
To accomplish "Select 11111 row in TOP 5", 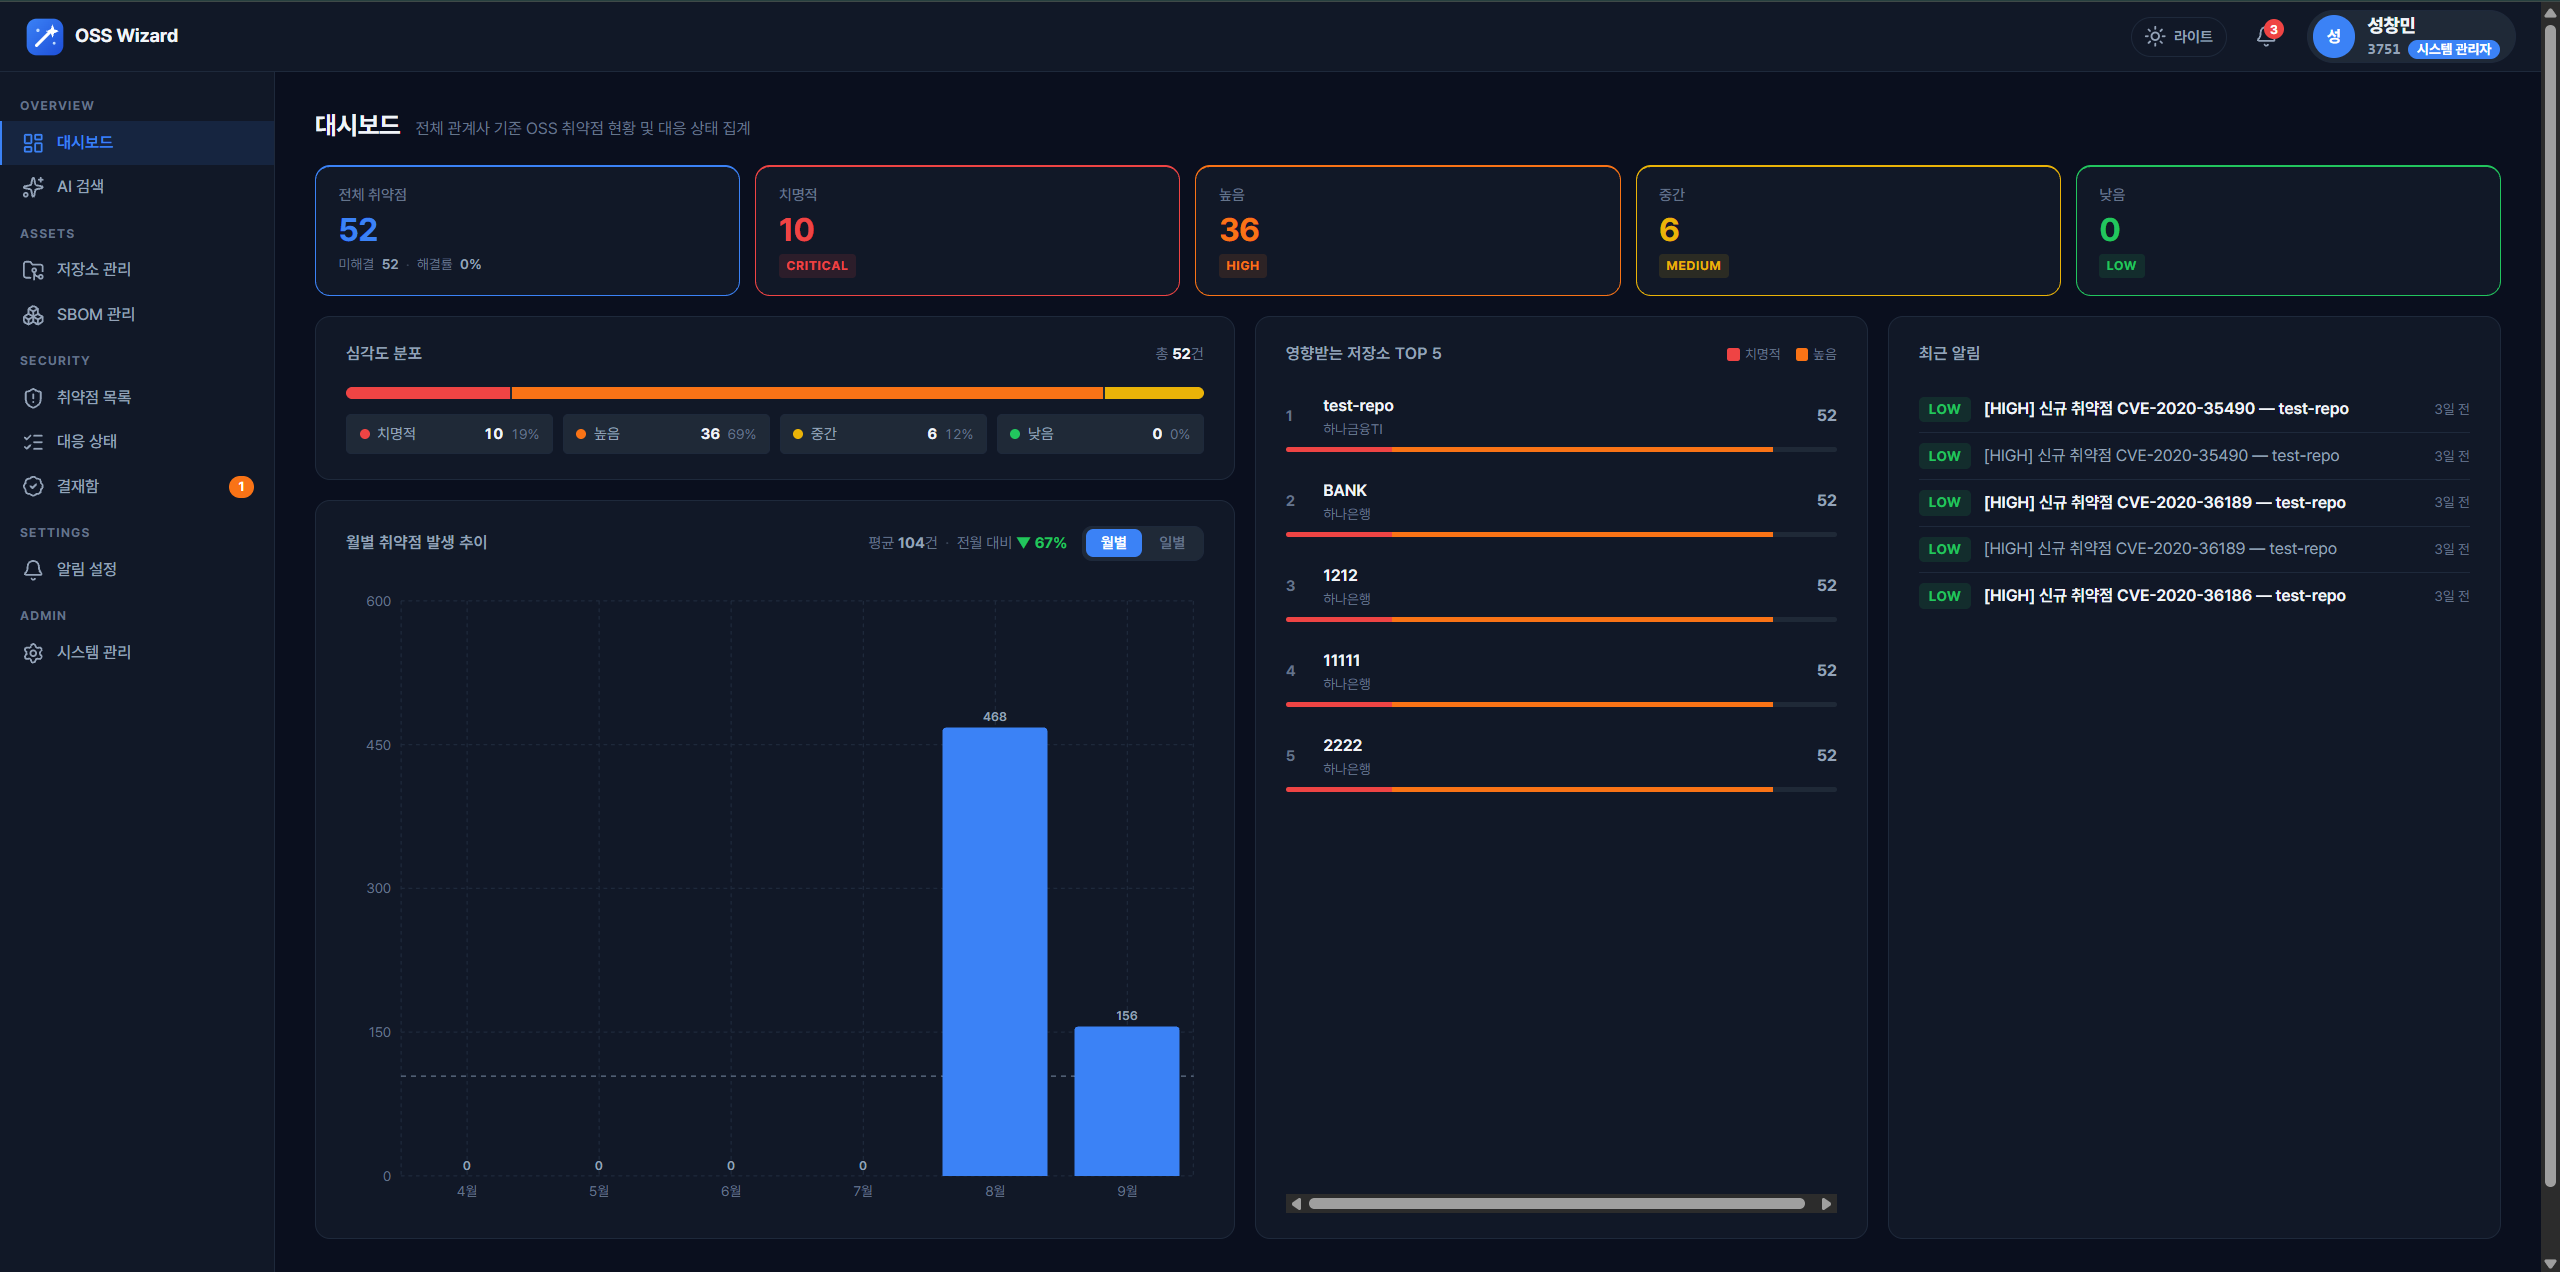I will pyautogui.click(x=1561, y=677).
